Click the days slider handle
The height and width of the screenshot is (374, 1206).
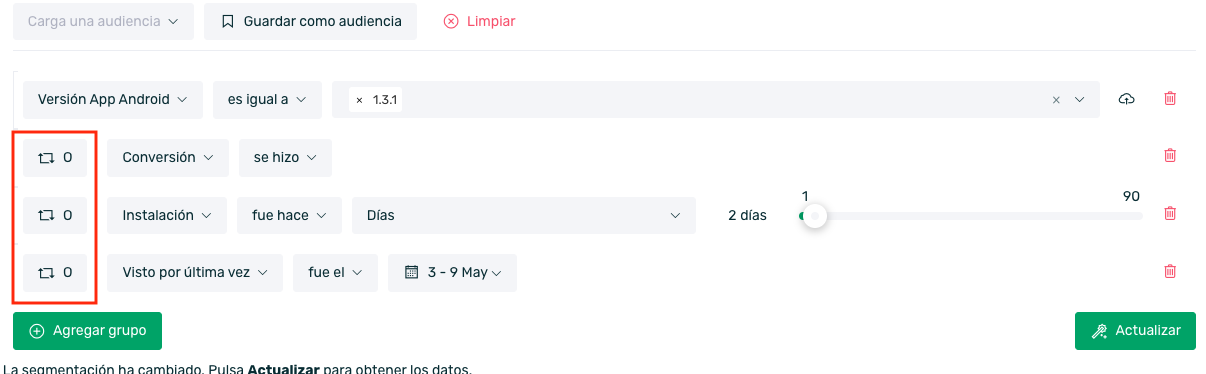click(815, 216)
